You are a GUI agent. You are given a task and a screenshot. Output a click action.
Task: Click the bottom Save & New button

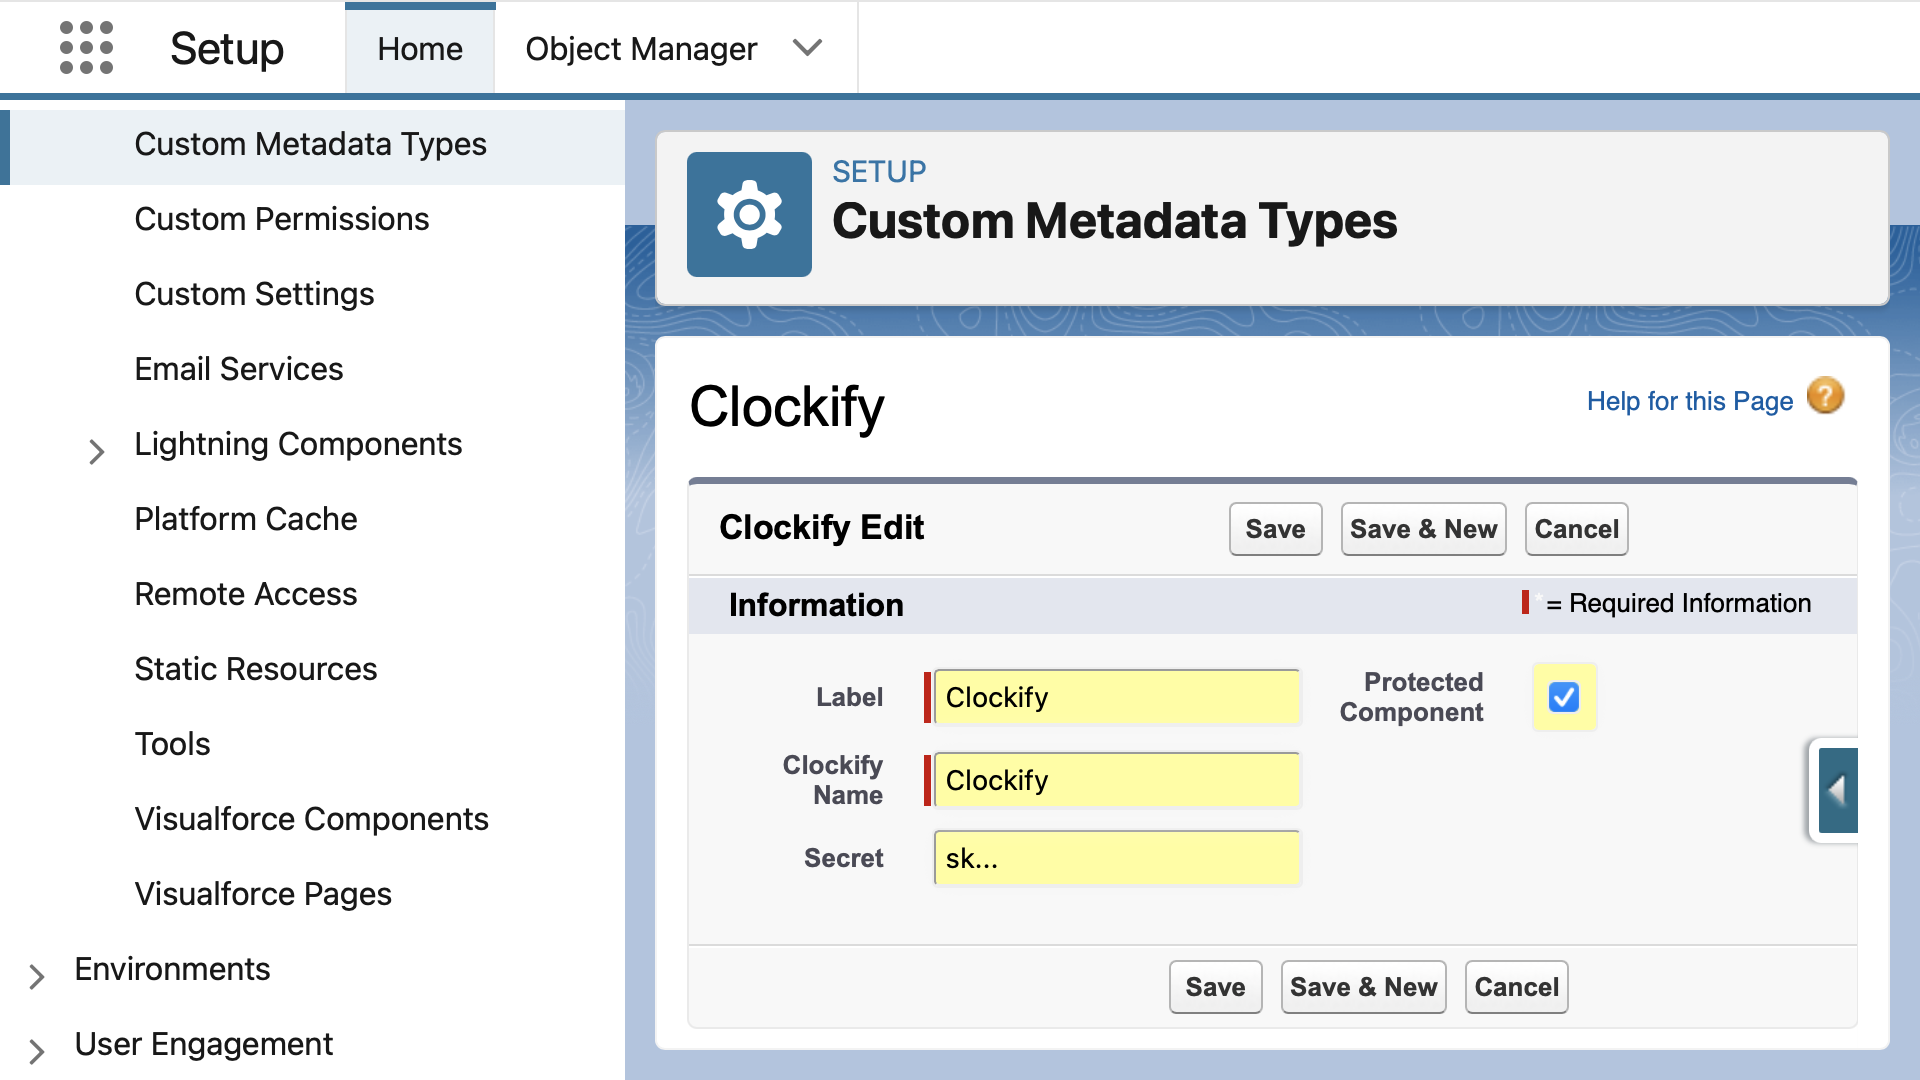1363,987
